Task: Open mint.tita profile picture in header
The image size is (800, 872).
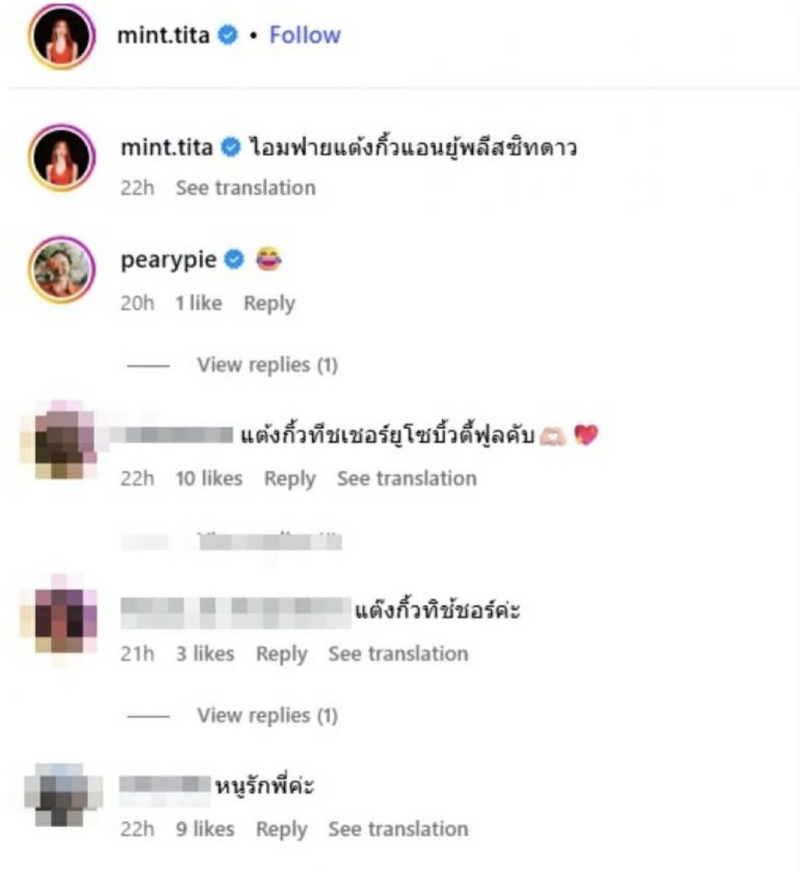Action: (62, 36)
